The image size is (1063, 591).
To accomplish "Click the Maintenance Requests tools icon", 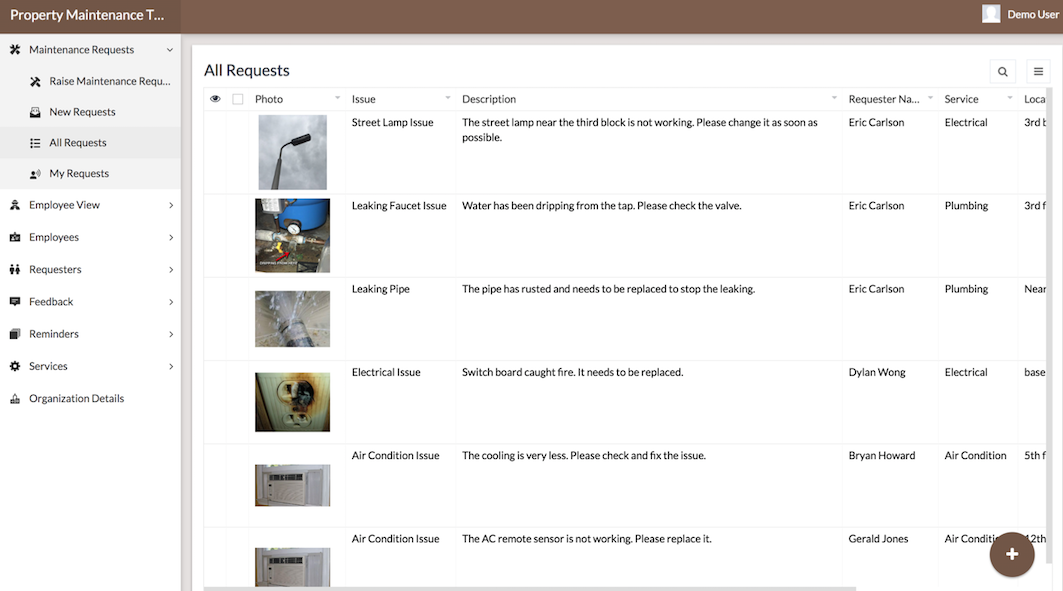I will 15,49.
